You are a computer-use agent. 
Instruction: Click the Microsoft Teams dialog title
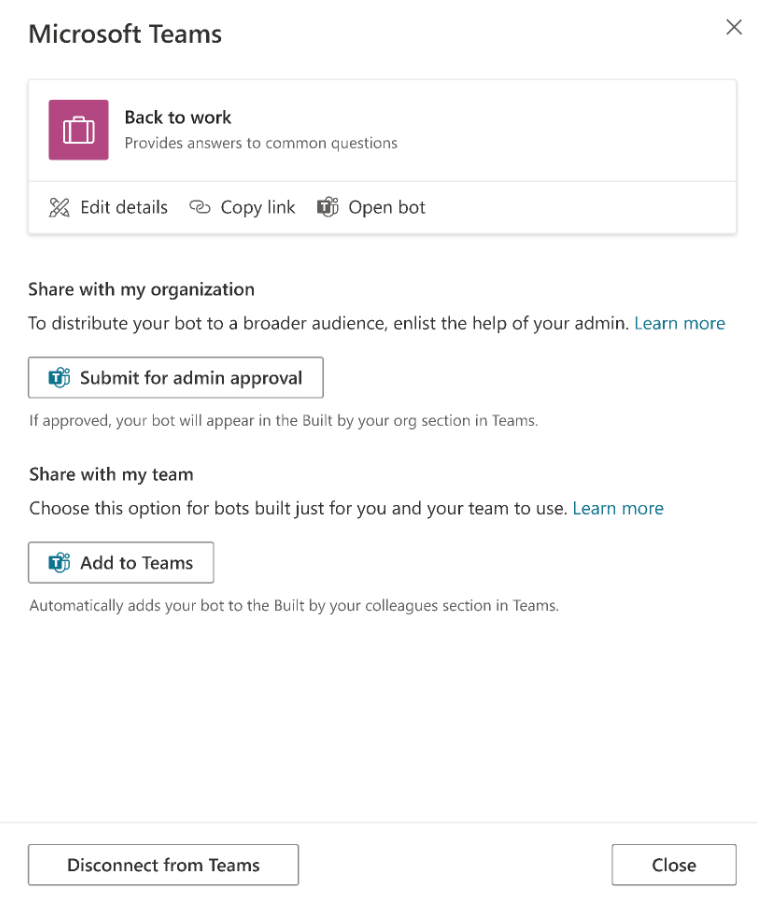(125, 34)
